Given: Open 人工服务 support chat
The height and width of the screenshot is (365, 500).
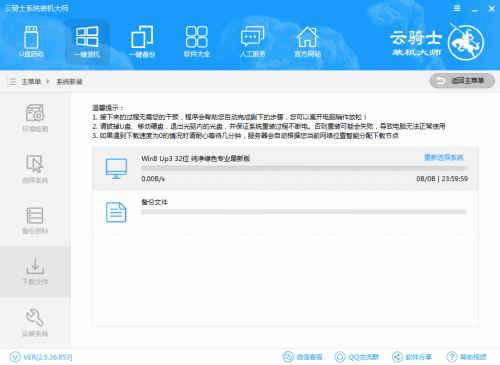Looking at the screenshot, I should point(252,42).
